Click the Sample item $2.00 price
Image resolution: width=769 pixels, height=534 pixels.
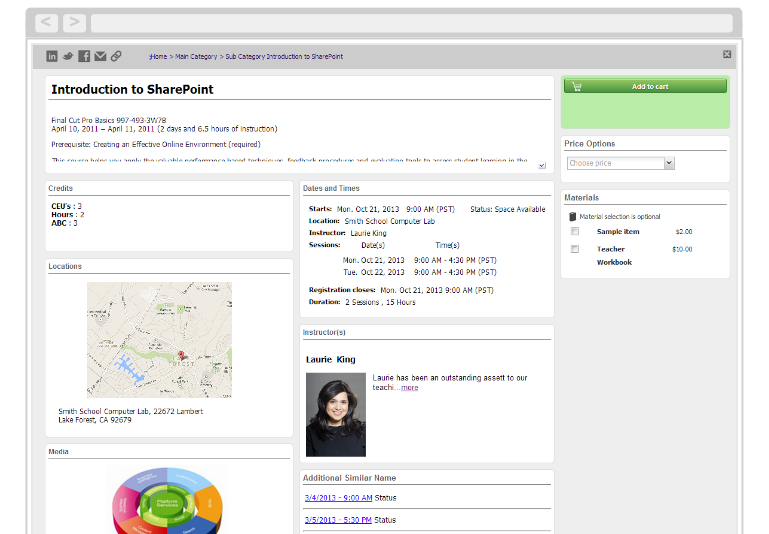684,231
